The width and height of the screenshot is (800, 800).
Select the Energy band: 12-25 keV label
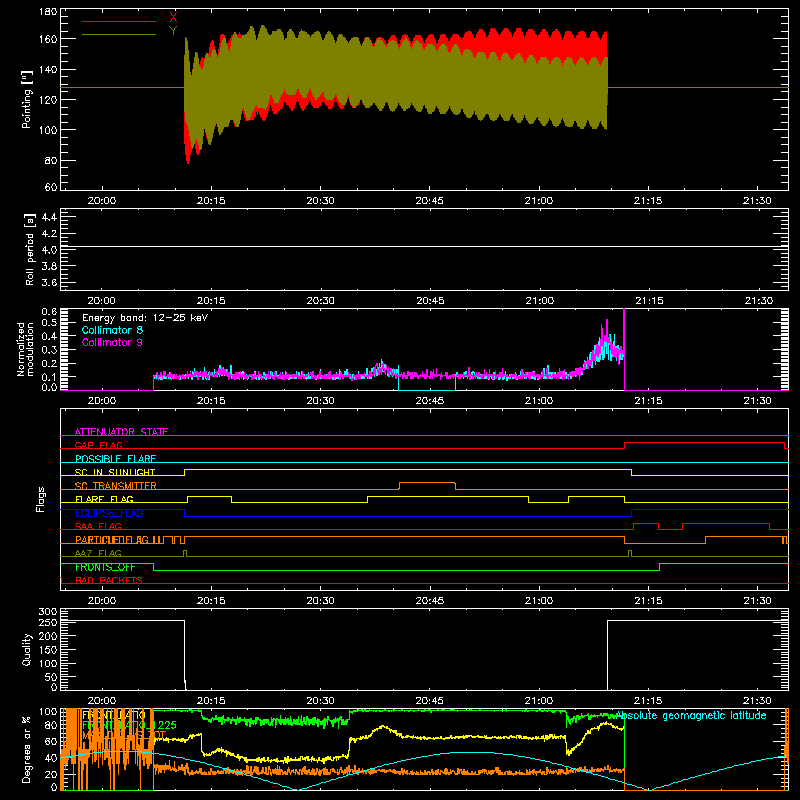click(x=145, y=318)
